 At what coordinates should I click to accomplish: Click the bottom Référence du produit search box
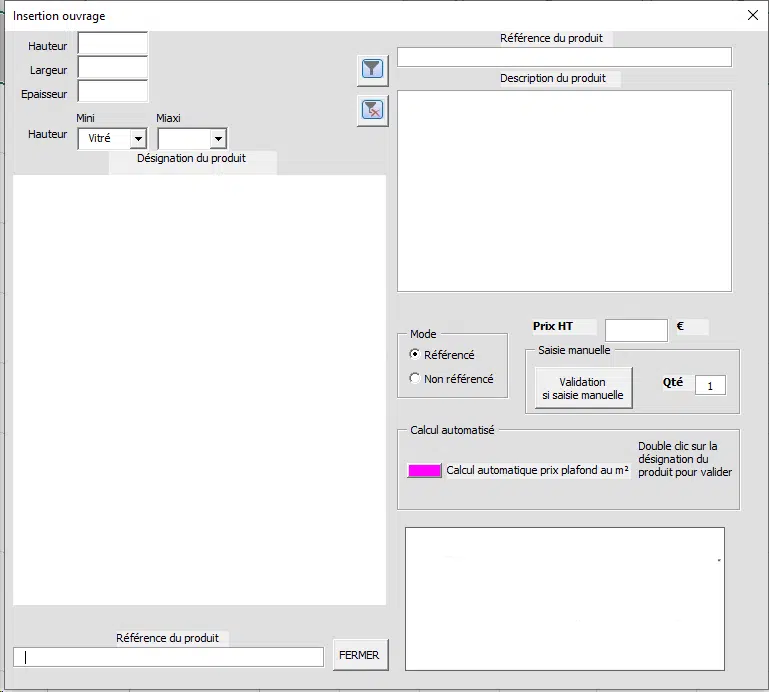click(168, 657)
